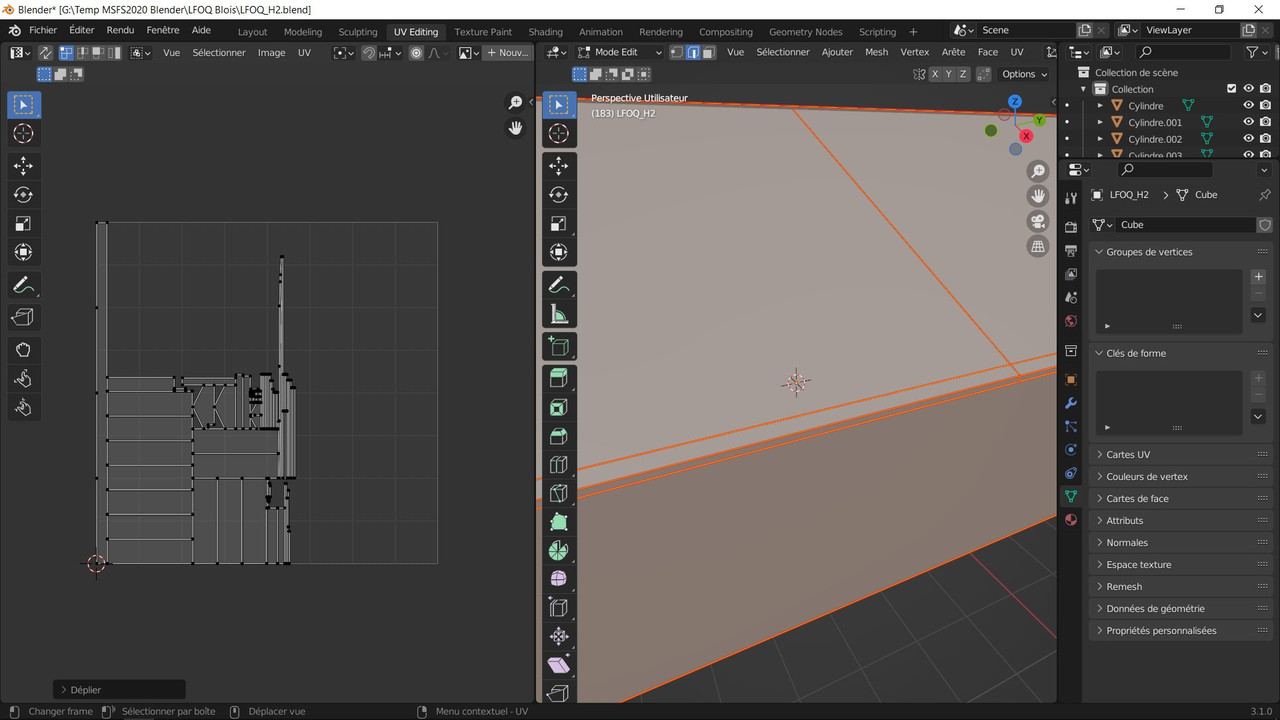Toggle the pin icon in properties header
The height and width of the screenshot is (720, 1280).
point(1264,195)
